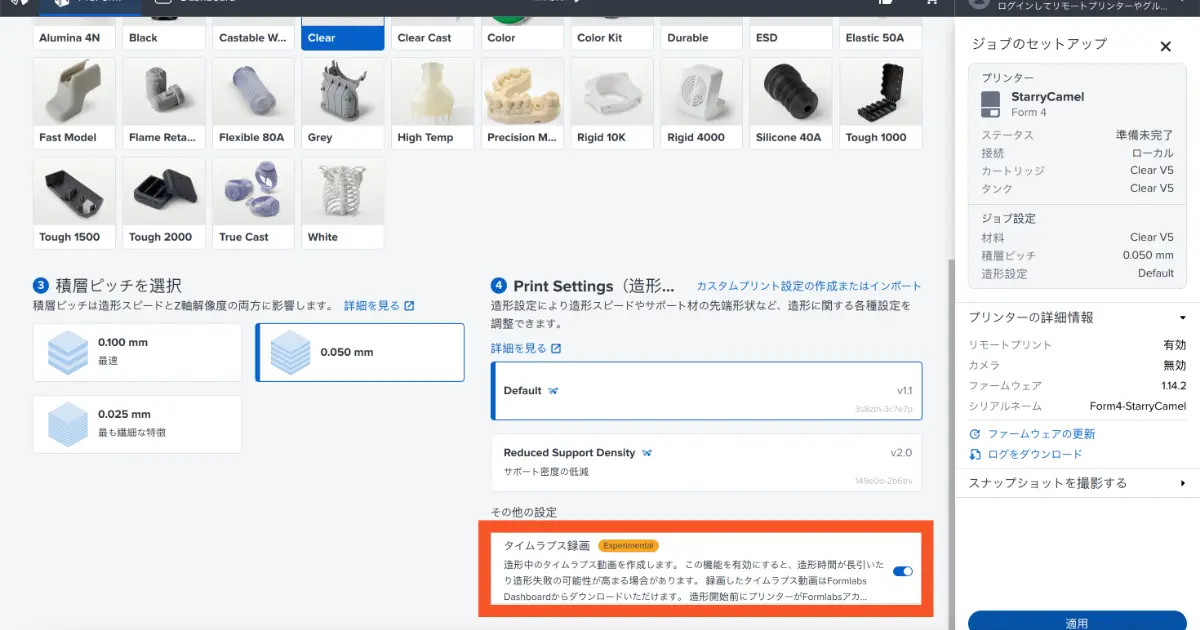This screenshot has height=630, width=1200.
Task: Click the 積層ピッチを選択 step 3 heading
Action: coord(116,286)
